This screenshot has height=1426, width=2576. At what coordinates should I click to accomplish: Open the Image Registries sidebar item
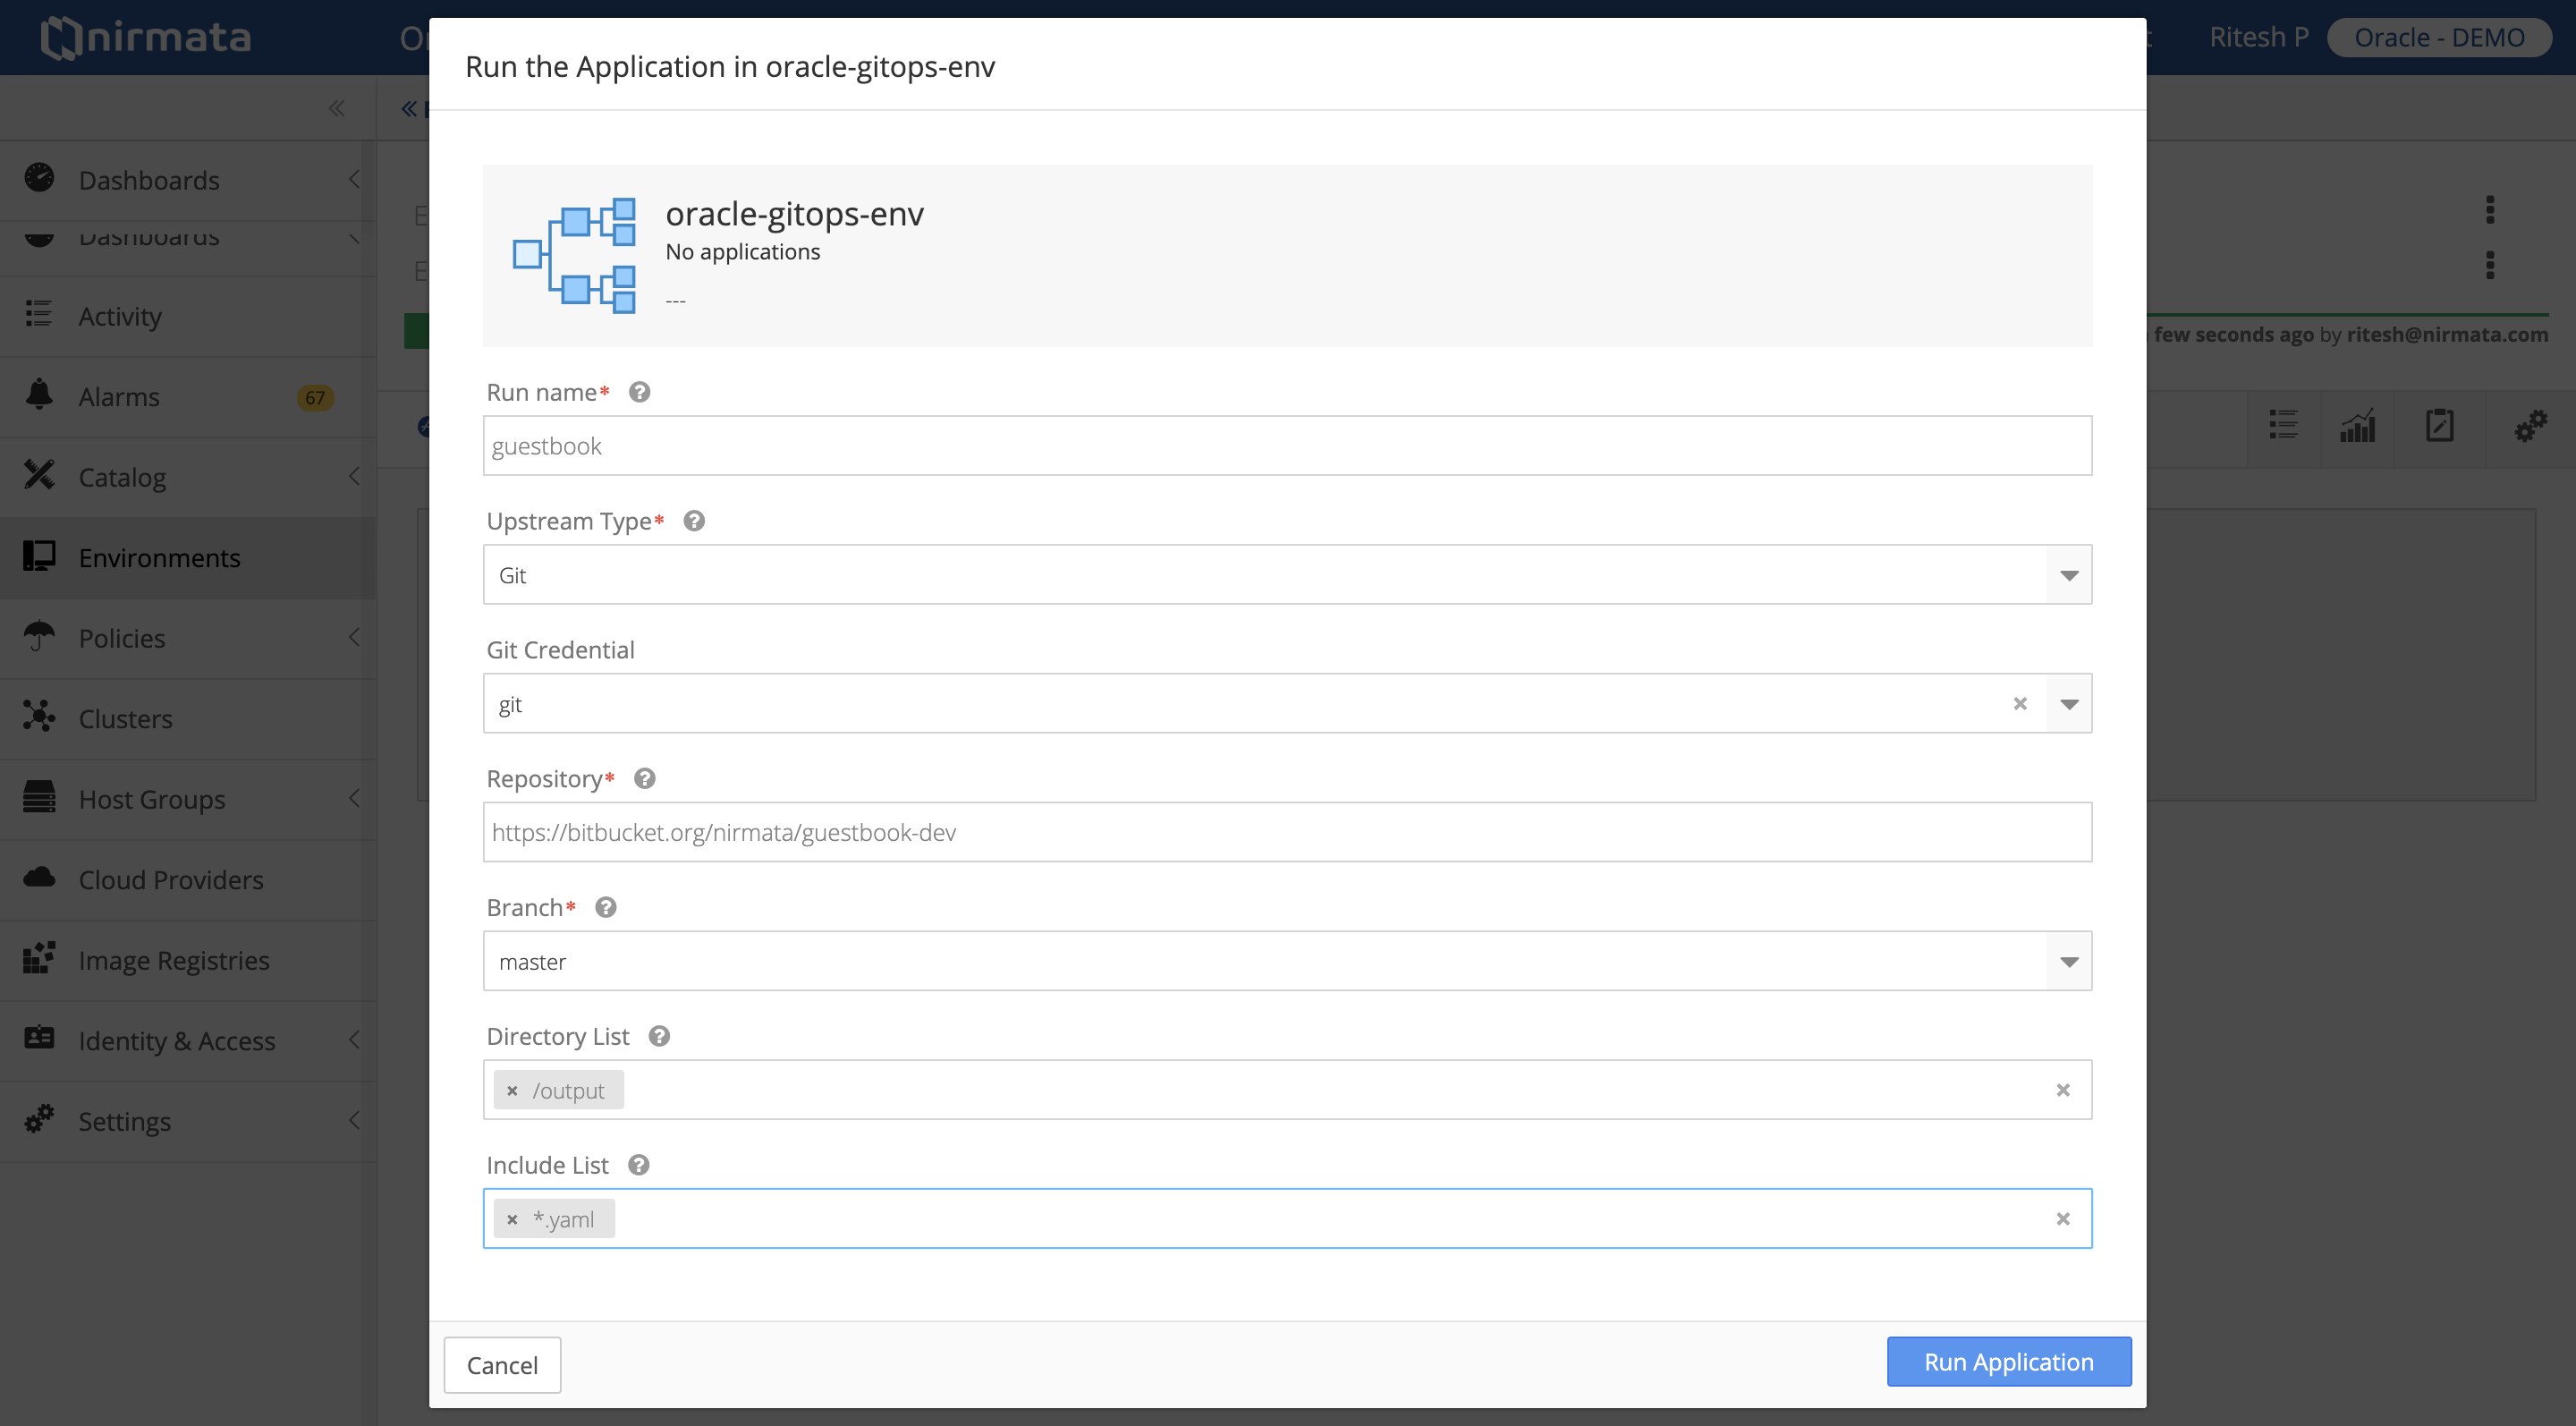[x=173, y=959]
